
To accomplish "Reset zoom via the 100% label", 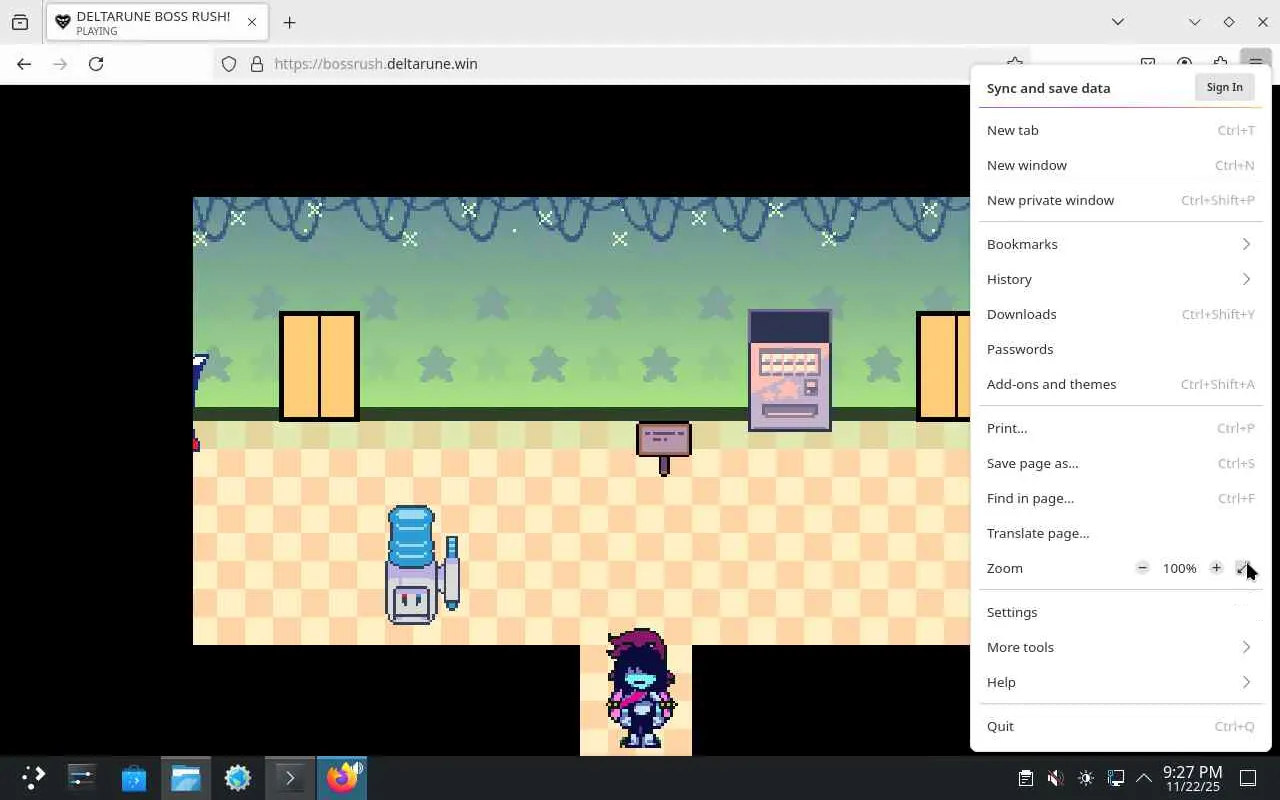I will pos(1179,568).
